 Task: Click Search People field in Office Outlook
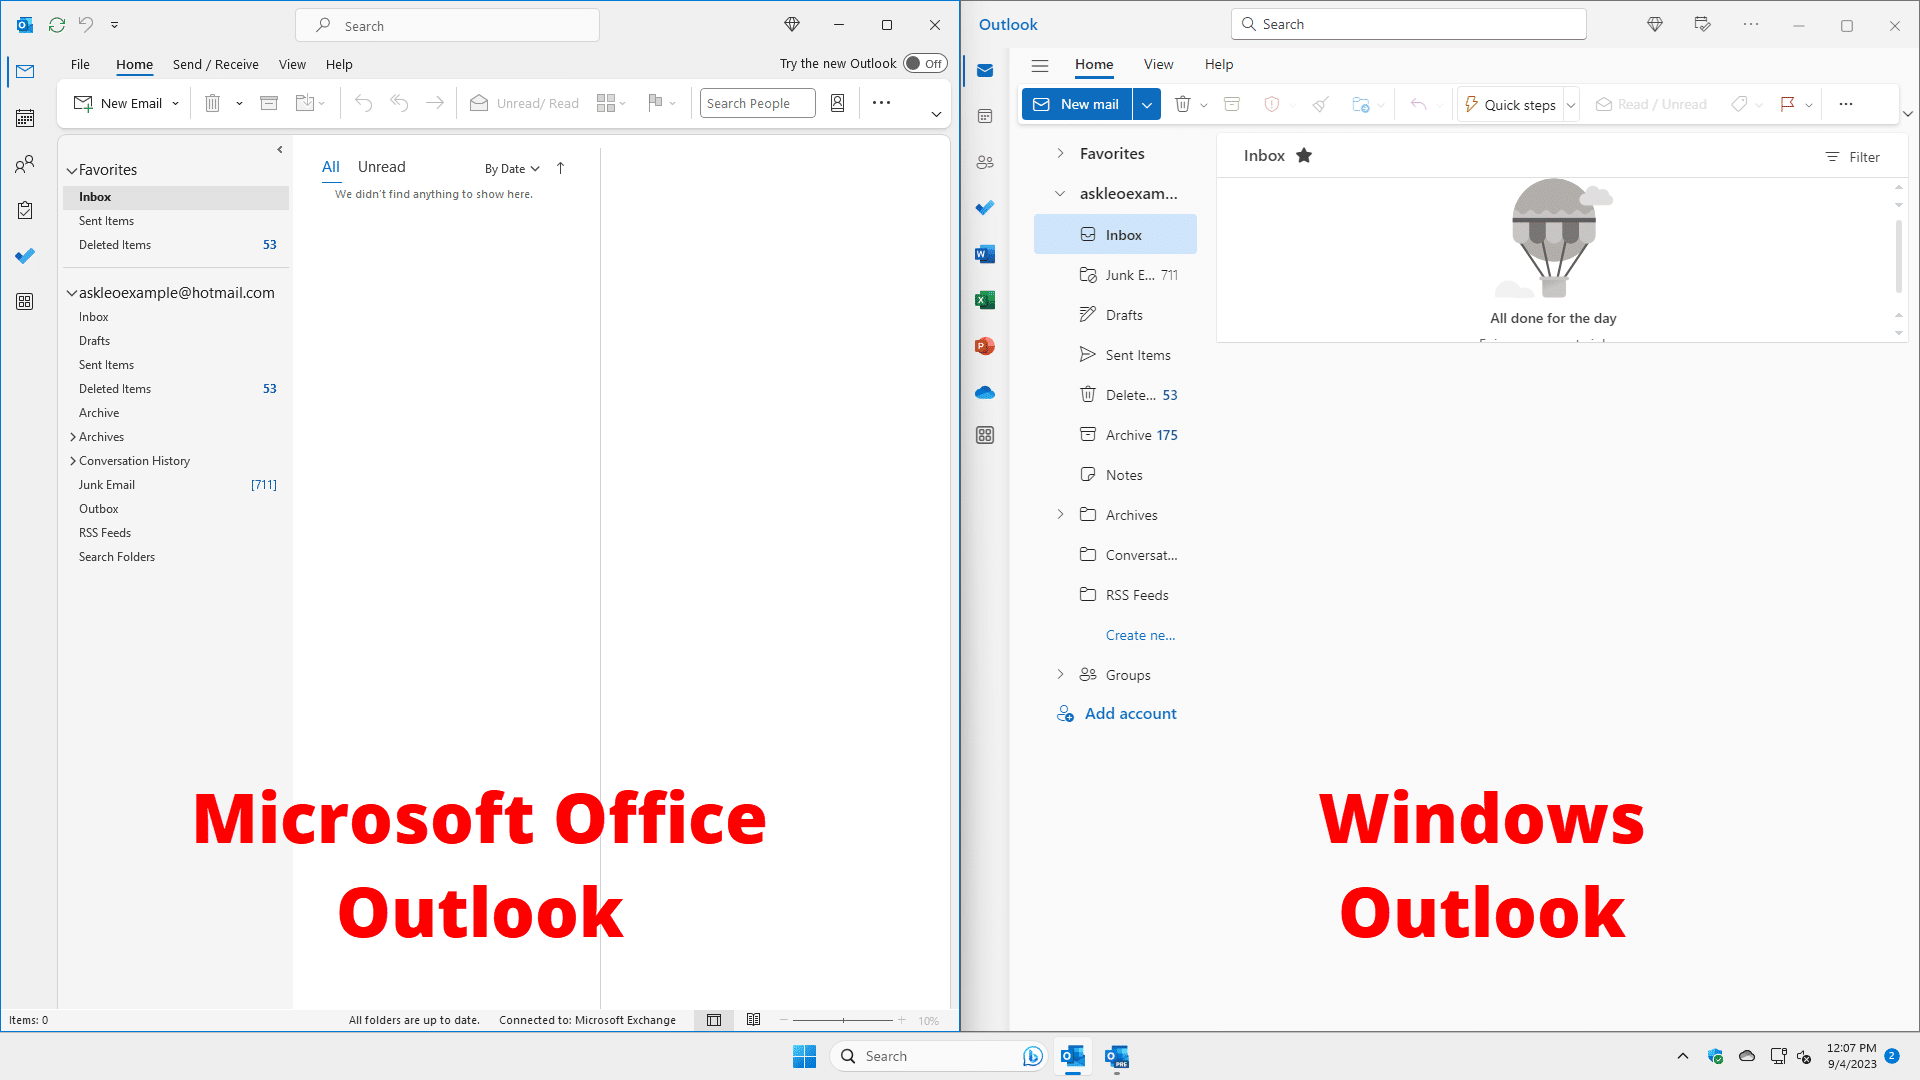click(757, 103)
